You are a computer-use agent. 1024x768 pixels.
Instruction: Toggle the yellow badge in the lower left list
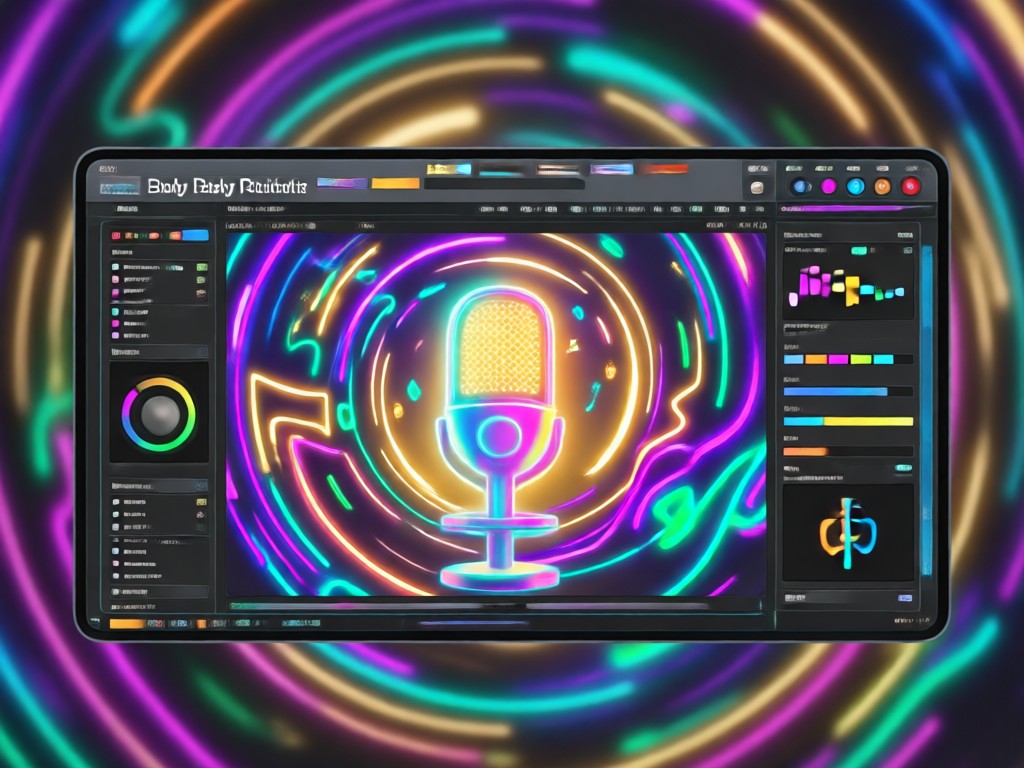tap(201, 502)
